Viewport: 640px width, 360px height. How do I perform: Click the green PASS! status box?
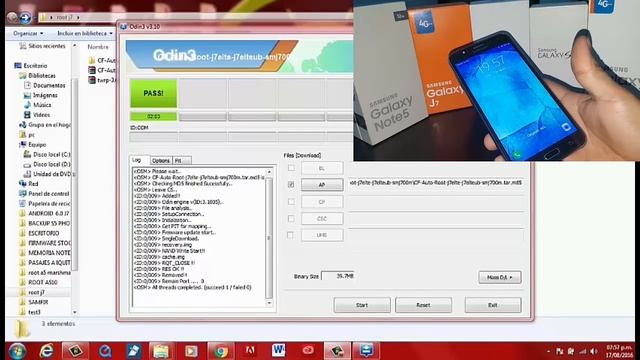point(153,93)
